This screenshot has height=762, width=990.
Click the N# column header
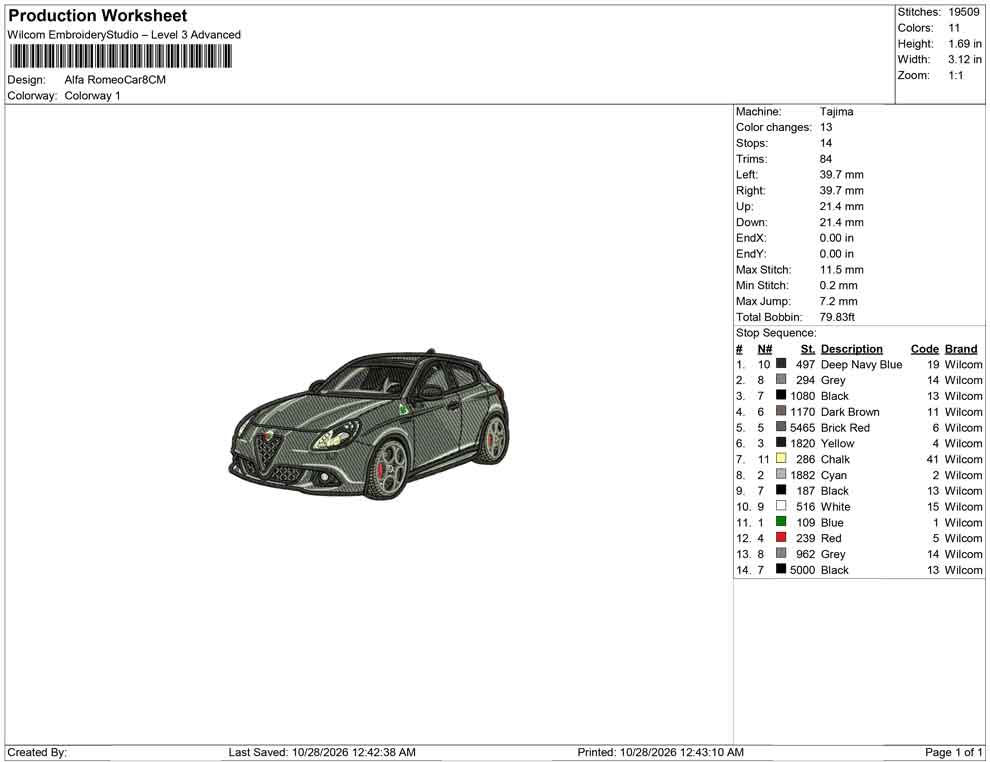[x=765, y=348]
